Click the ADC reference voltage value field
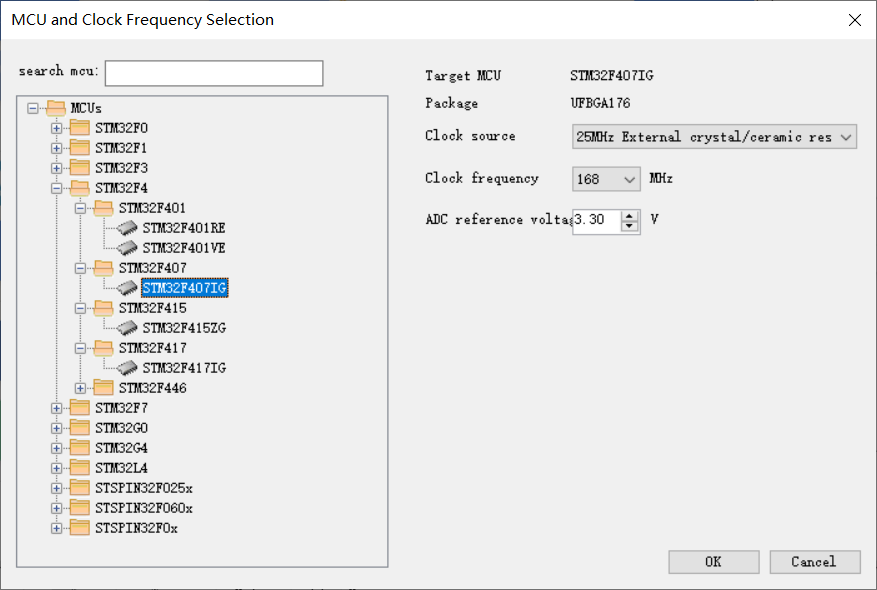Image resolution: width=877 pixels, height=590 pixels. [x=597, y=220]
